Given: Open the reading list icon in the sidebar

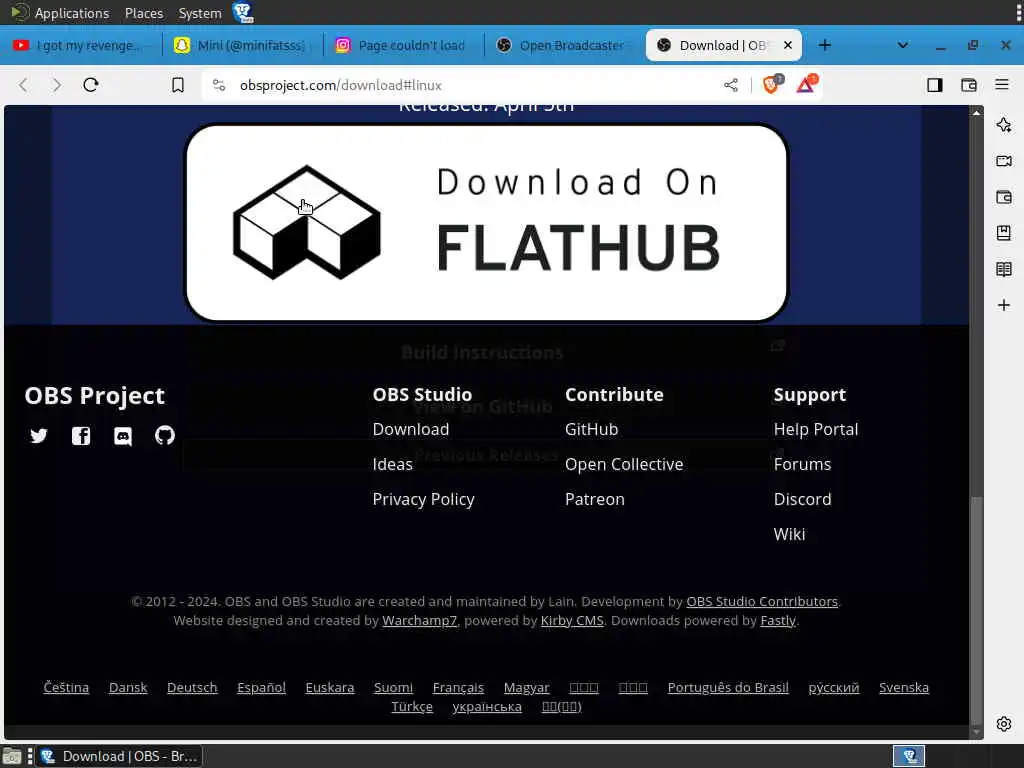Looking at the screenshot, I should [x=1004, y=269].
